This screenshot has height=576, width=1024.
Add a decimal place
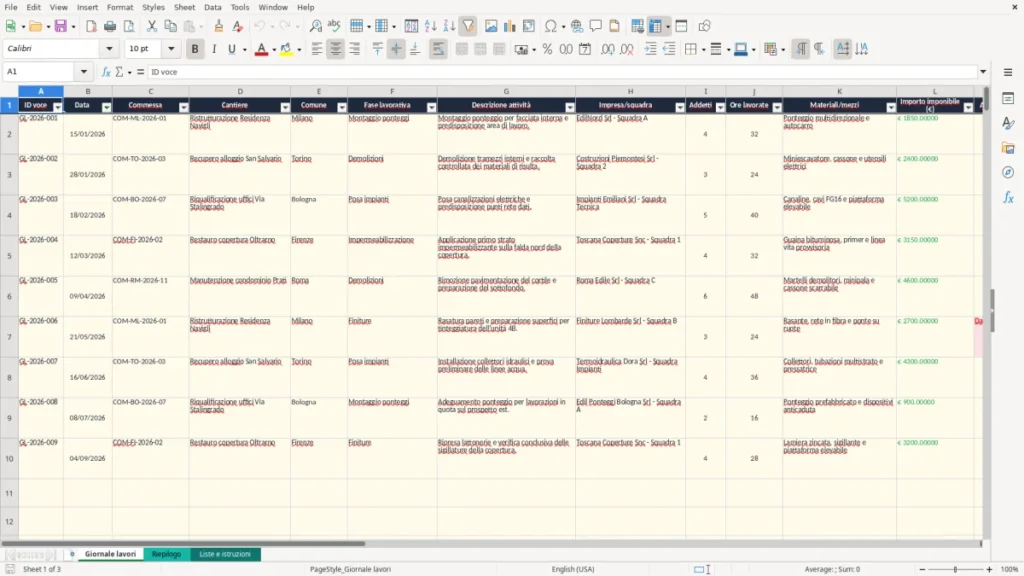(608, 49)
